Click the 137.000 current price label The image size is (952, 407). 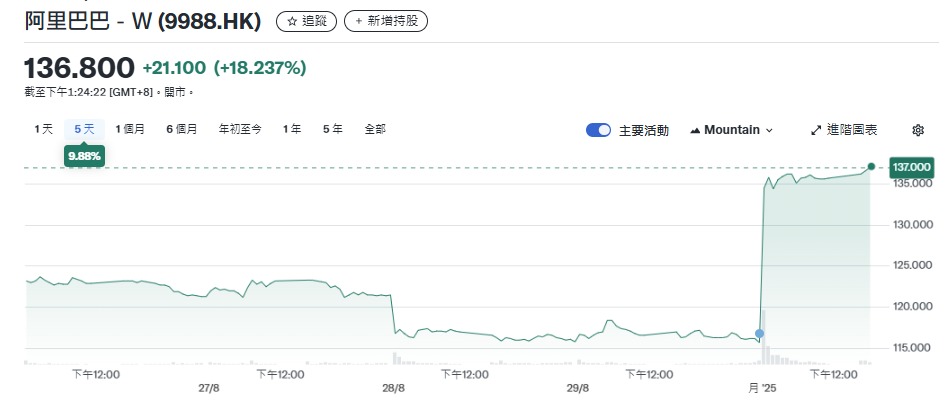point(910,167)
